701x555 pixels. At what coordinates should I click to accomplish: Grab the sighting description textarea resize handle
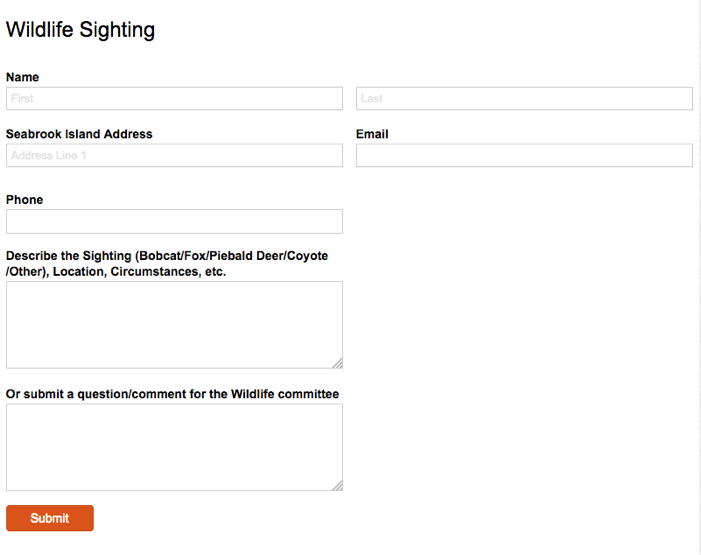coord(337,363)
